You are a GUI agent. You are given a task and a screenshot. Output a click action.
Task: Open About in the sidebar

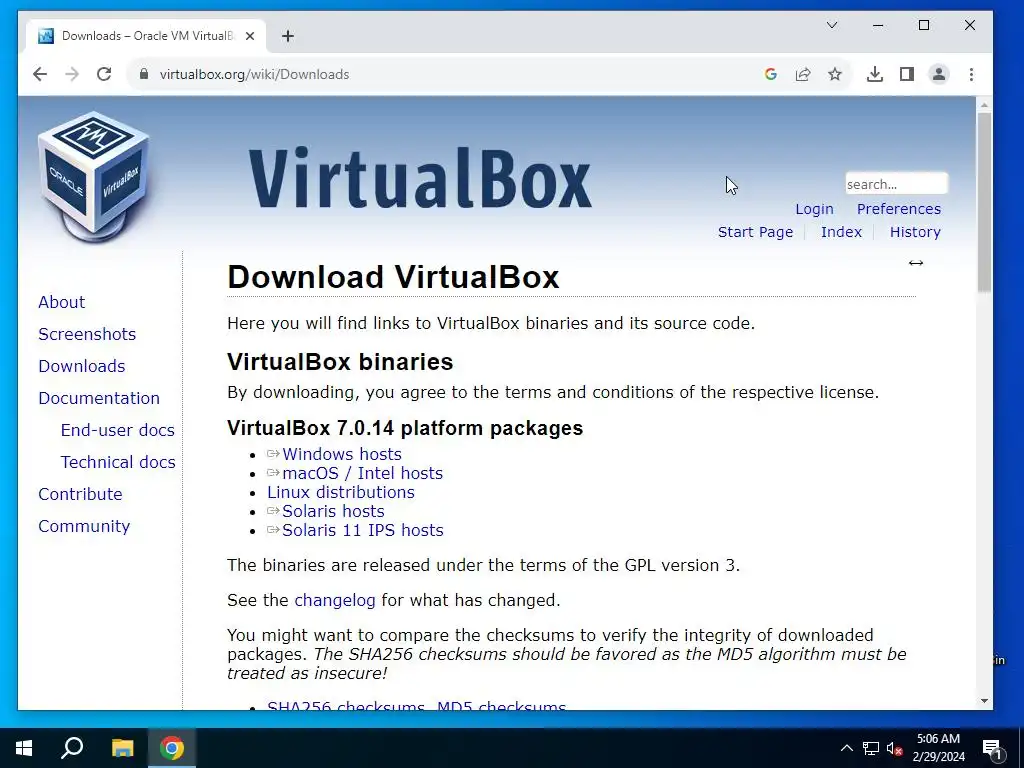pyautogui.click(x=61, y=302)
